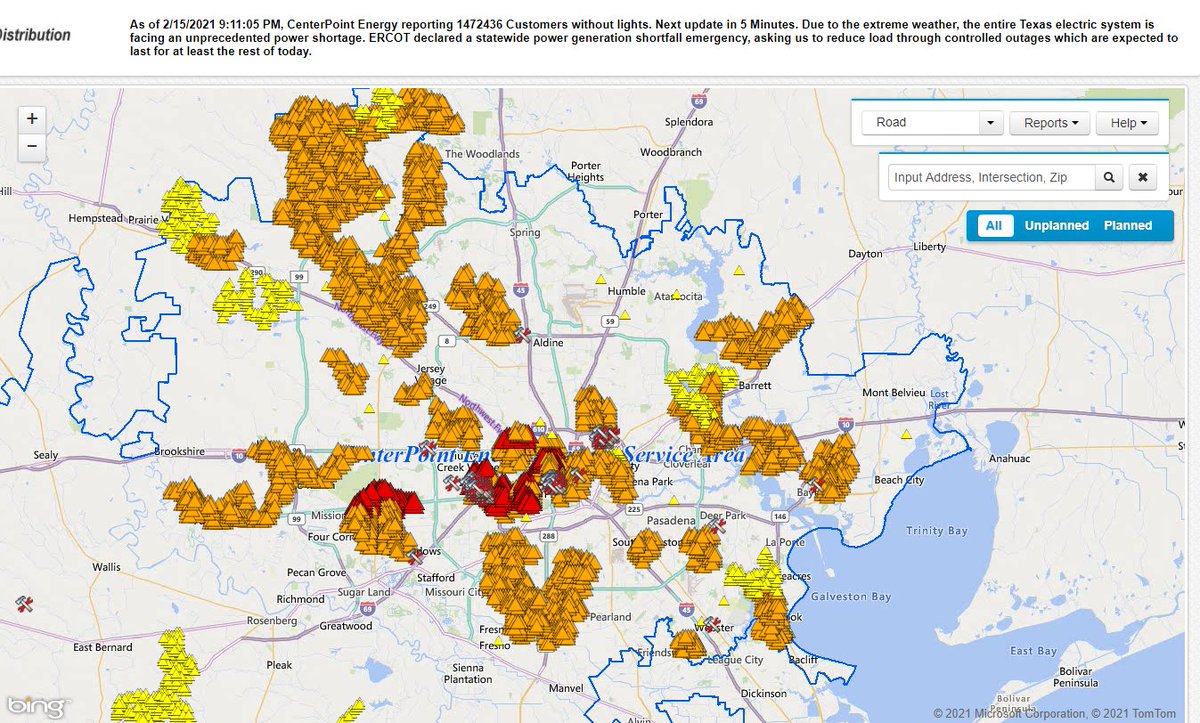This screenshot has width=1200, height=723.
Task: Filter map to Unplanned outages
Action: [1056, 225]
